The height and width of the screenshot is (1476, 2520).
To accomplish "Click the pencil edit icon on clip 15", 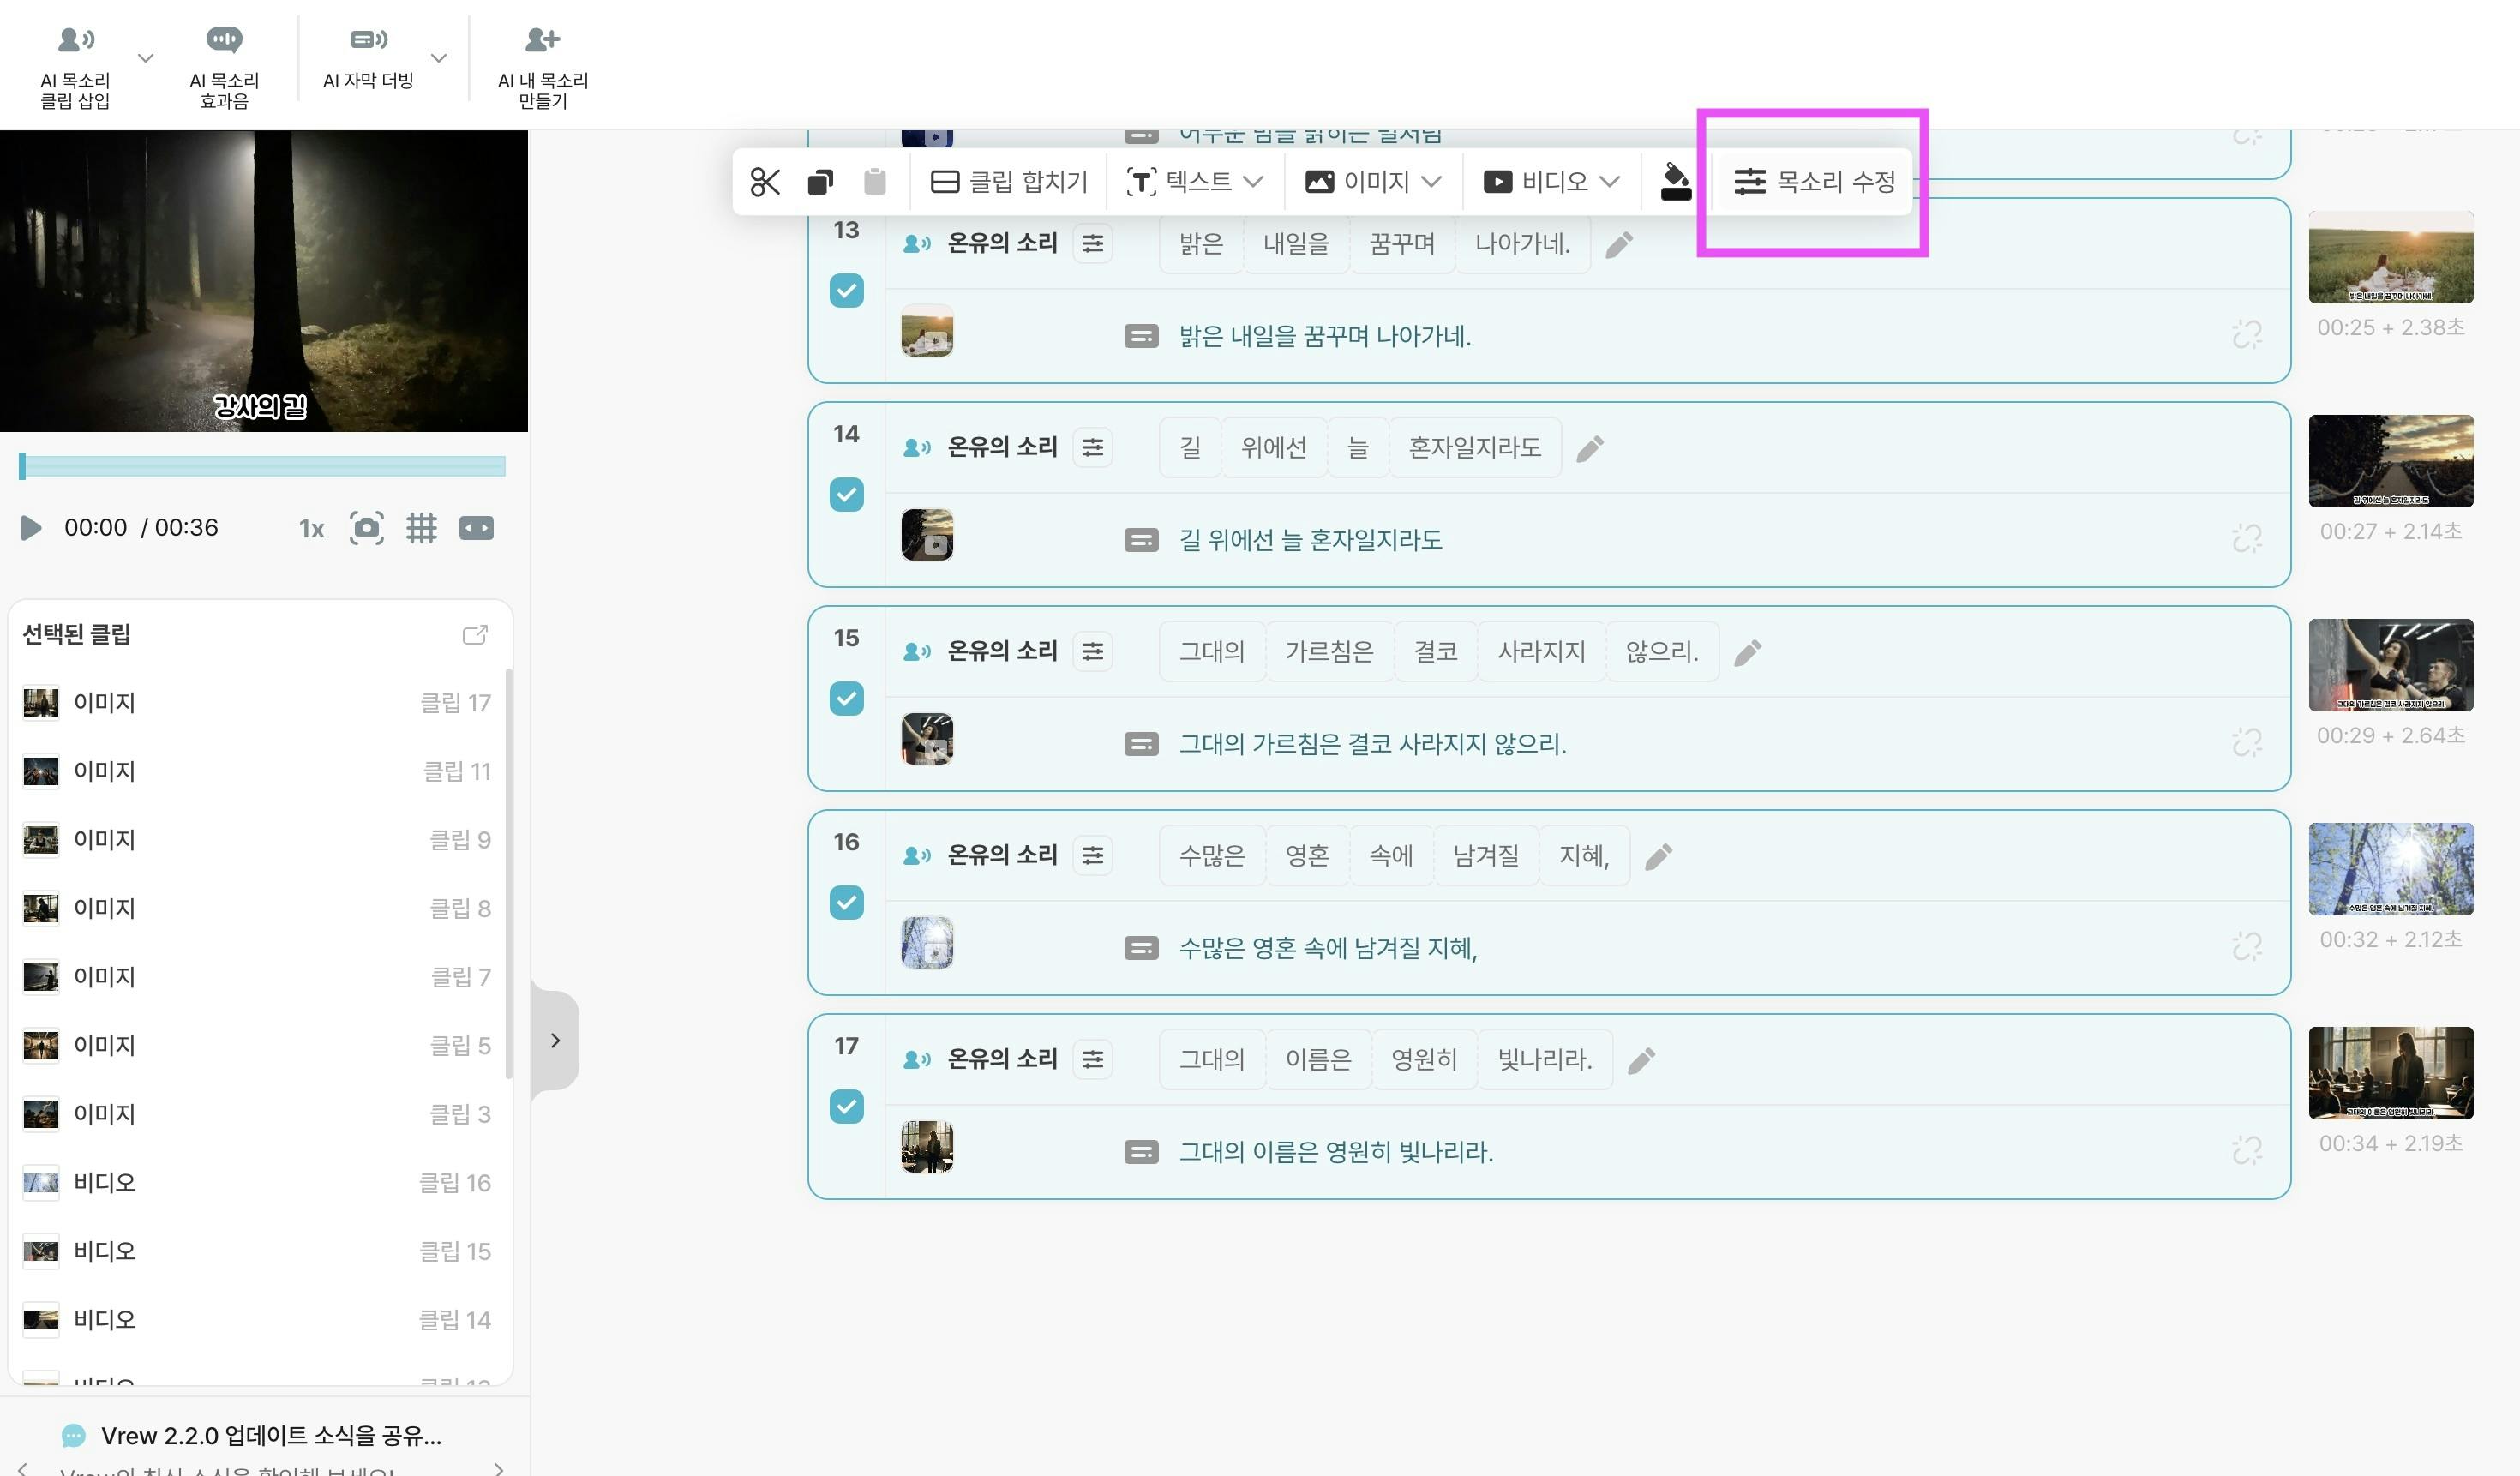I will pyautogui.click(x=1747, y=652).
